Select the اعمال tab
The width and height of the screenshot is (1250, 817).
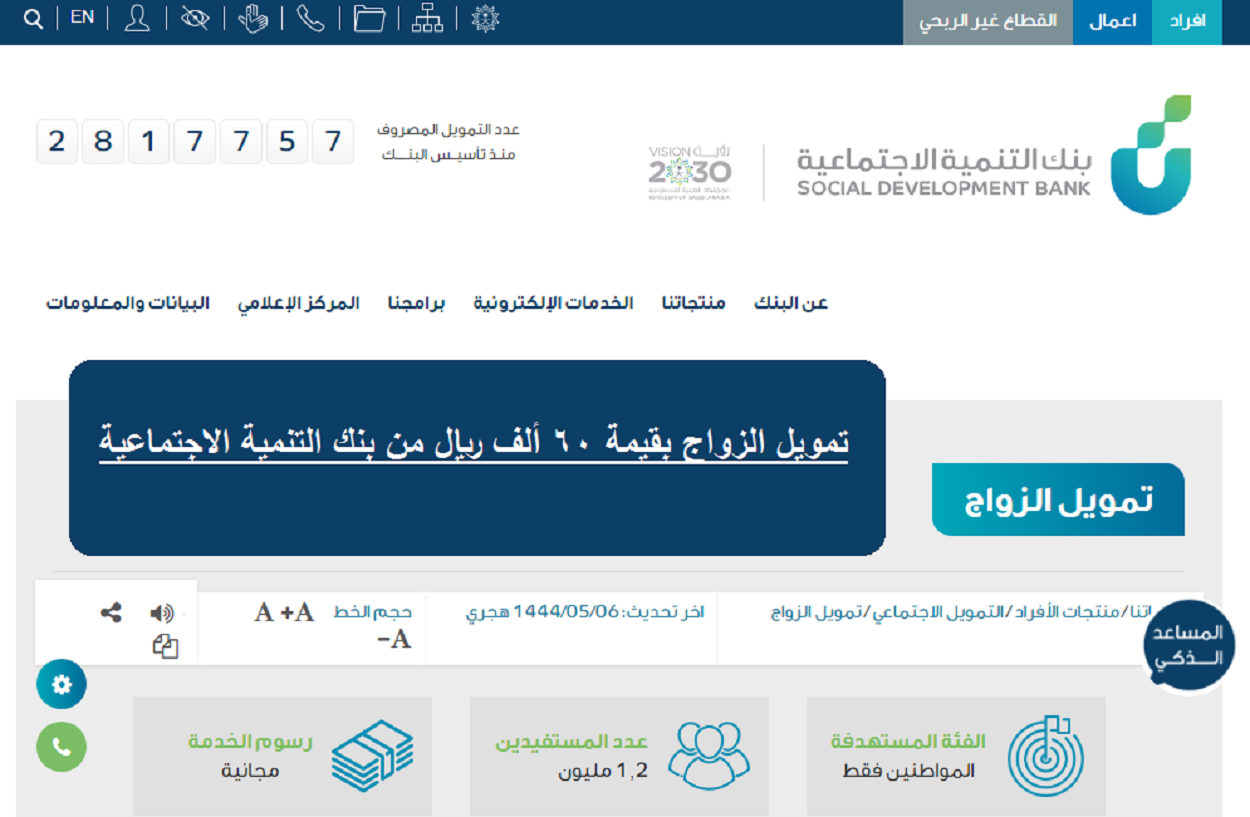(x=1113, y=22)
